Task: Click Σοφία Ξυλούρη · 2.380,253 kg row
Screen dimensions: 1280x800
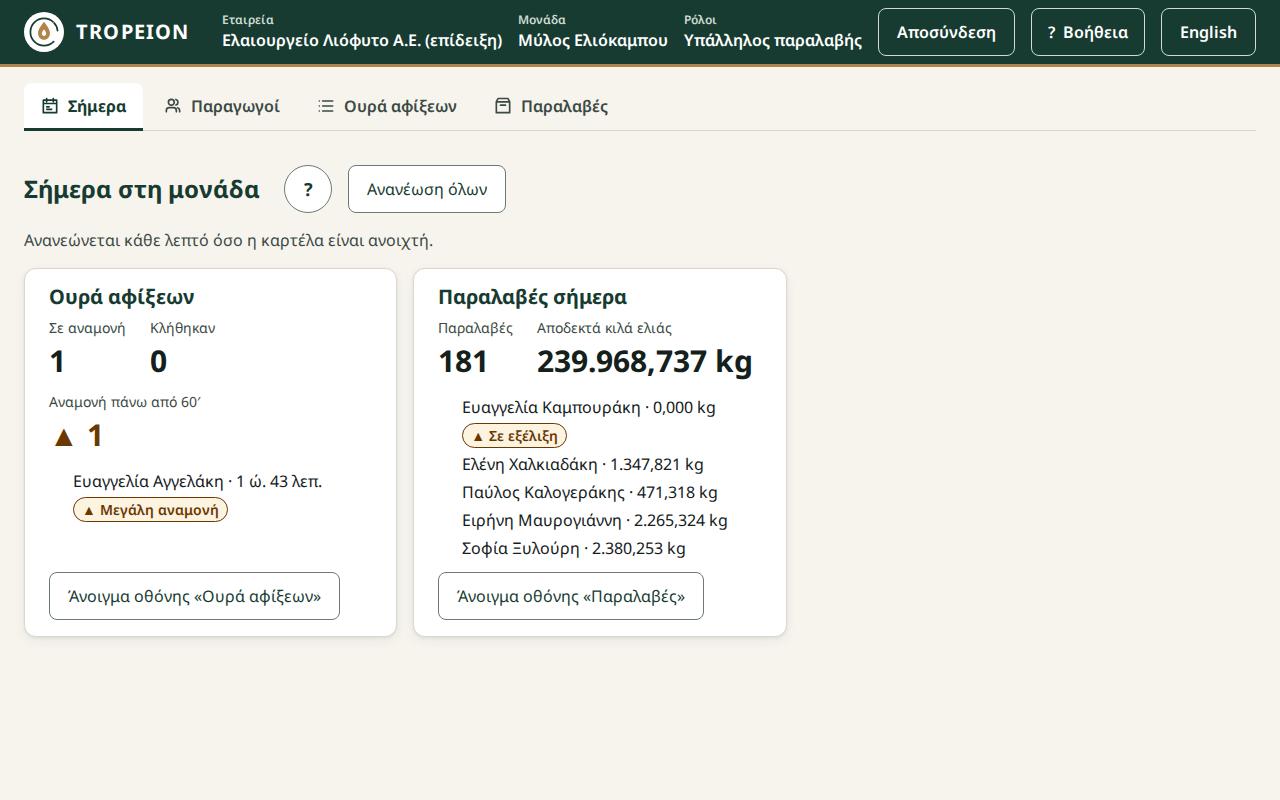Action: pos(574,548)
